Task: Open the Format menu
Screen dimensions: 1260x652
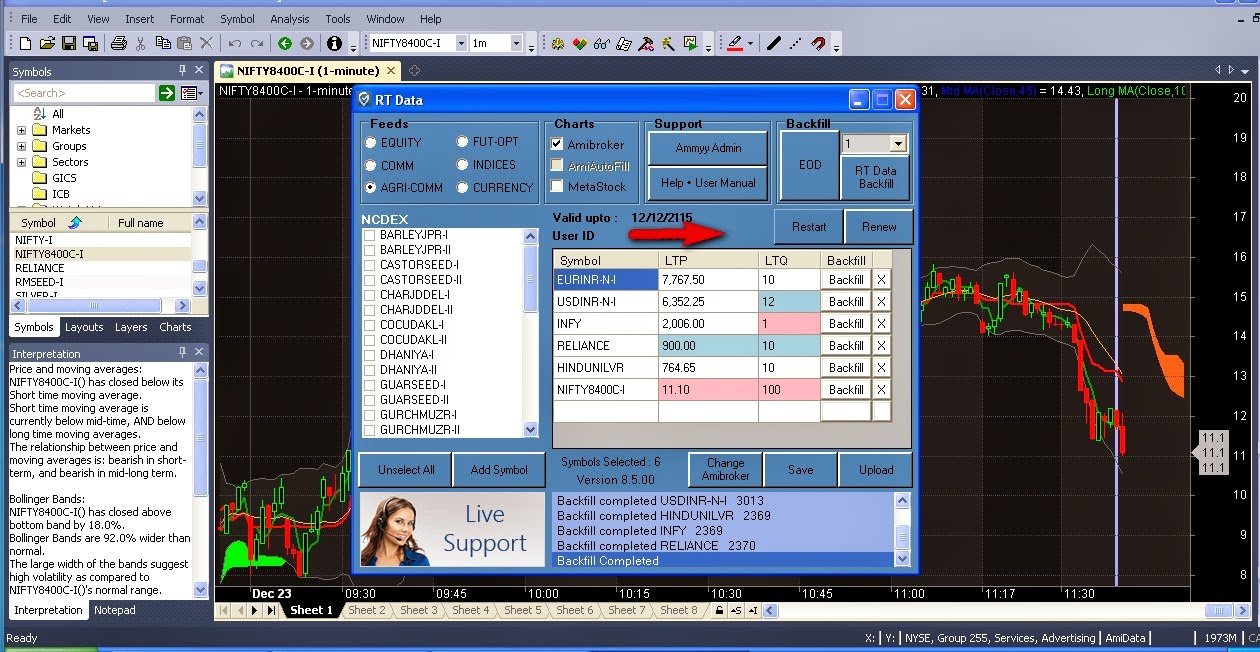Action: 187,19
